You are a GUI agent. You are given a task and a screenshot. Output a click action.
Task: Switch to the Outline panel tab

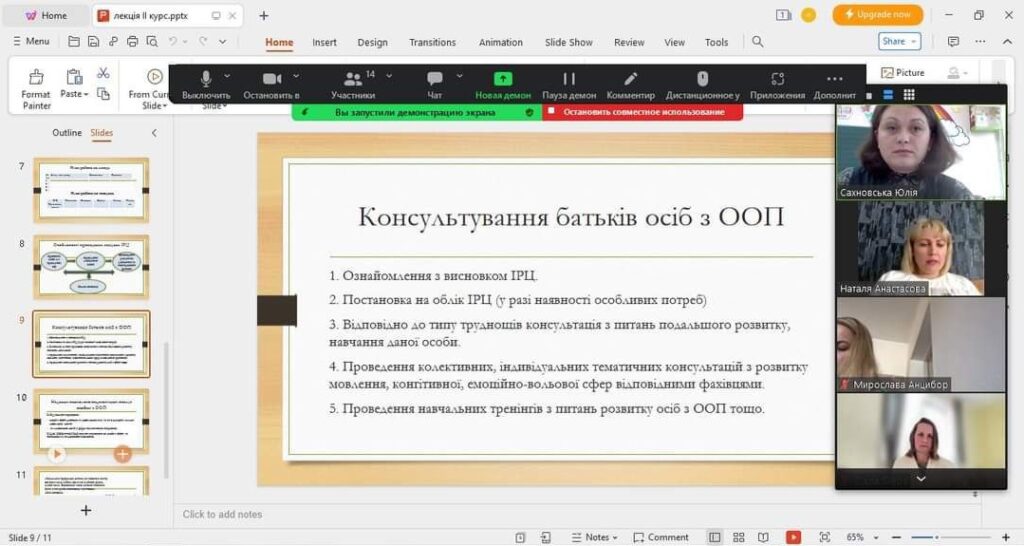pos(67,133)
